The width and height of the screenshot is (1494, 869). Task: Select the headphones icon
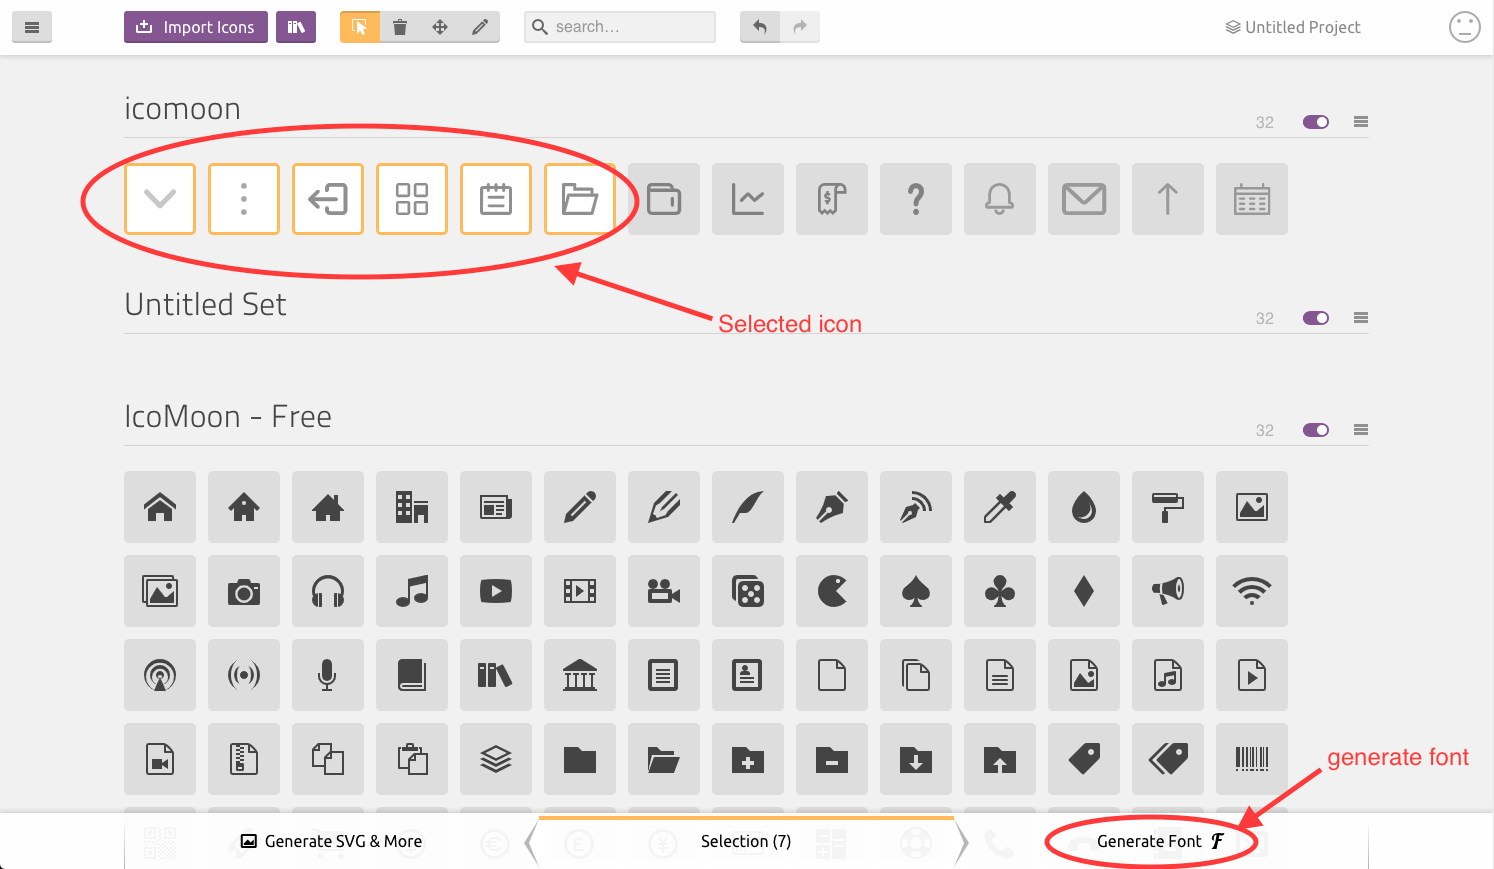[x=328, y=591]
